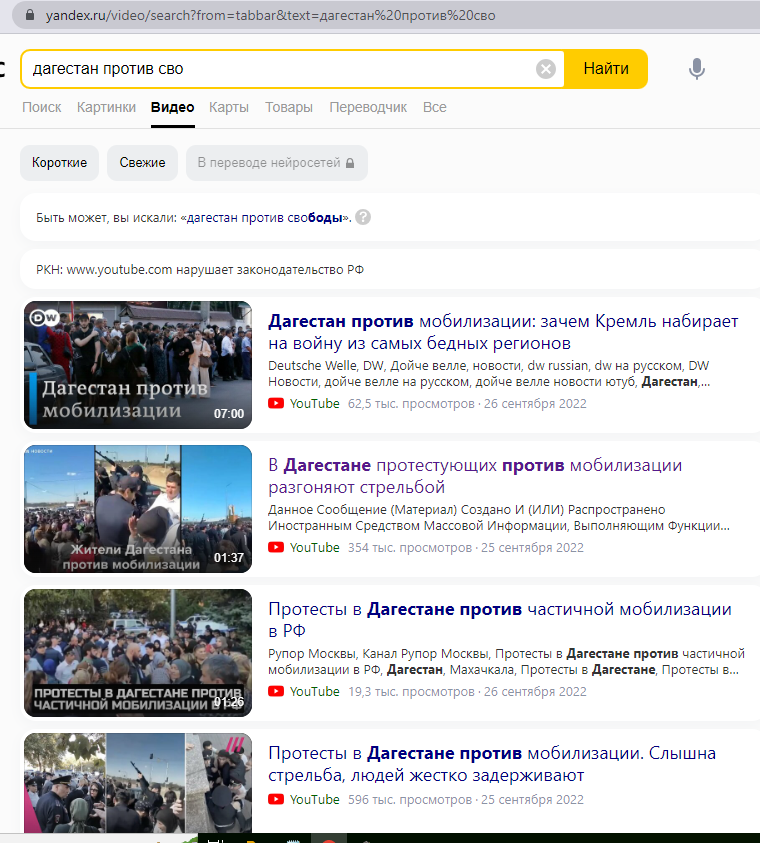This screenshot has height=843, width=760.
Task: Open thumbnail Жители Дагестана против мобилизации
Action: point(138,509)
